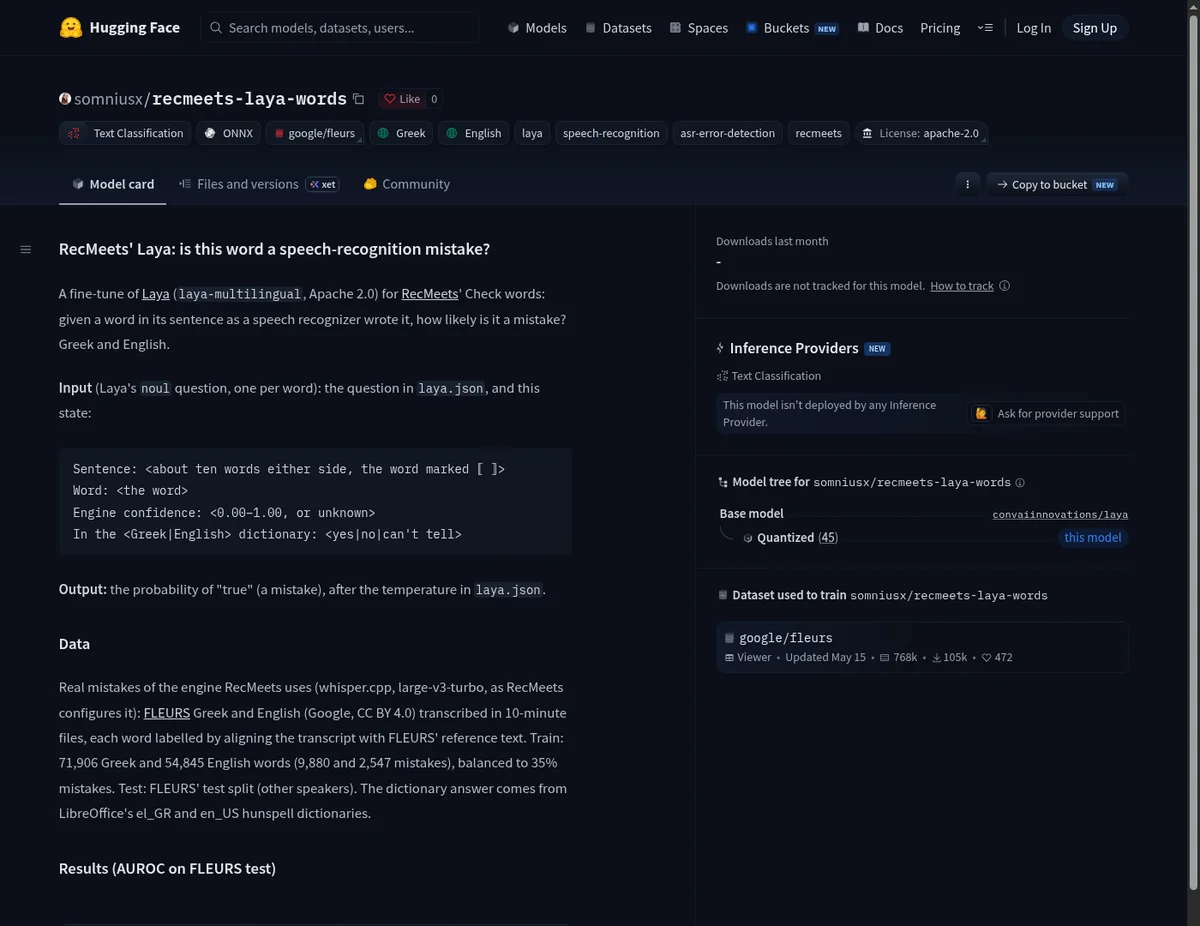This screenshot has height=926, width=1200.
Task: Click info icon next to Model tree title
Action: click(x=1020, y=483)
